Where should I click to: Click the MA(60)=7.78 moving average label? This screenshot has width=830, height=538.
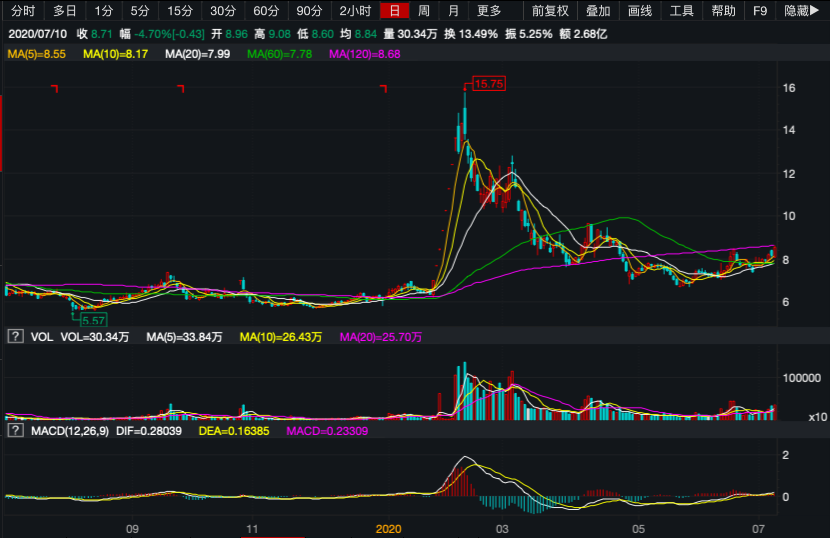(x=279, y=54)
